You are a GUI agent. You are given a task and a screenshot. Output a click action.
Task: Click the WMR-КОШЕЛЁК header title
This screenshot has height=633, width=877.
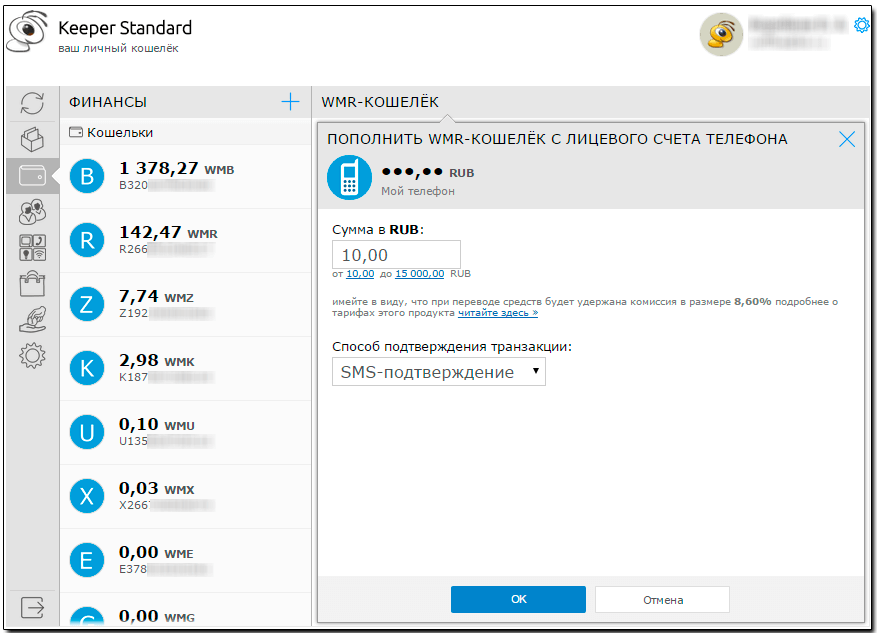coord(380,102)
